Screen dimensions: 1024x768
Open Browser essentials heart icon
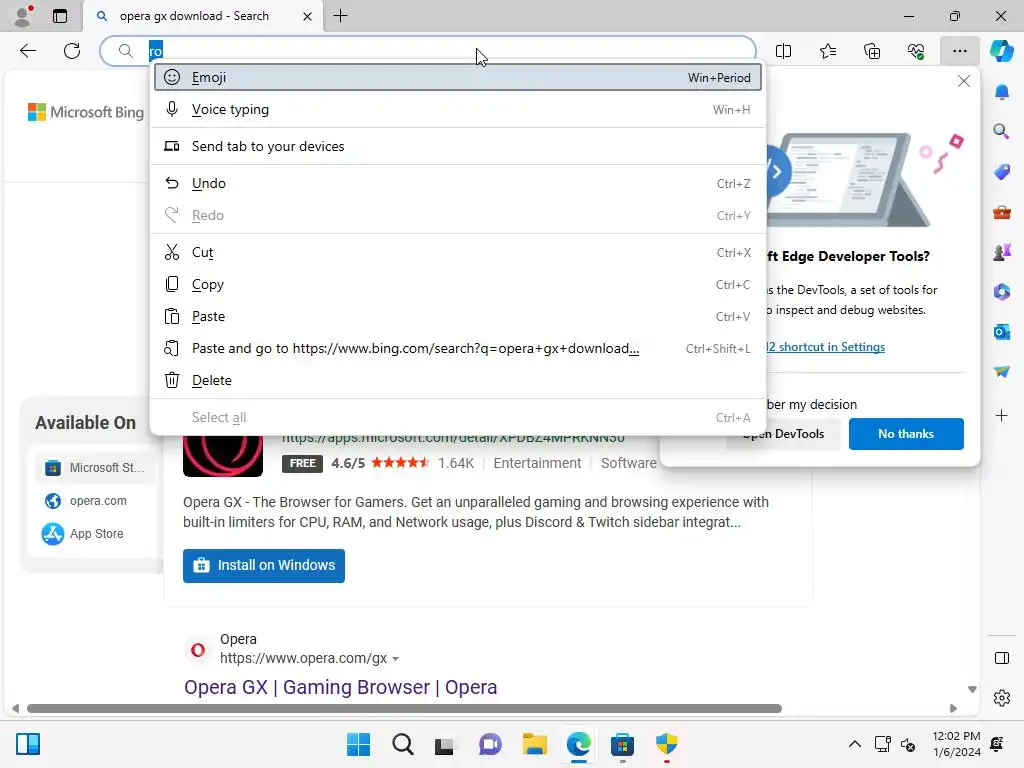click(916, 51)
